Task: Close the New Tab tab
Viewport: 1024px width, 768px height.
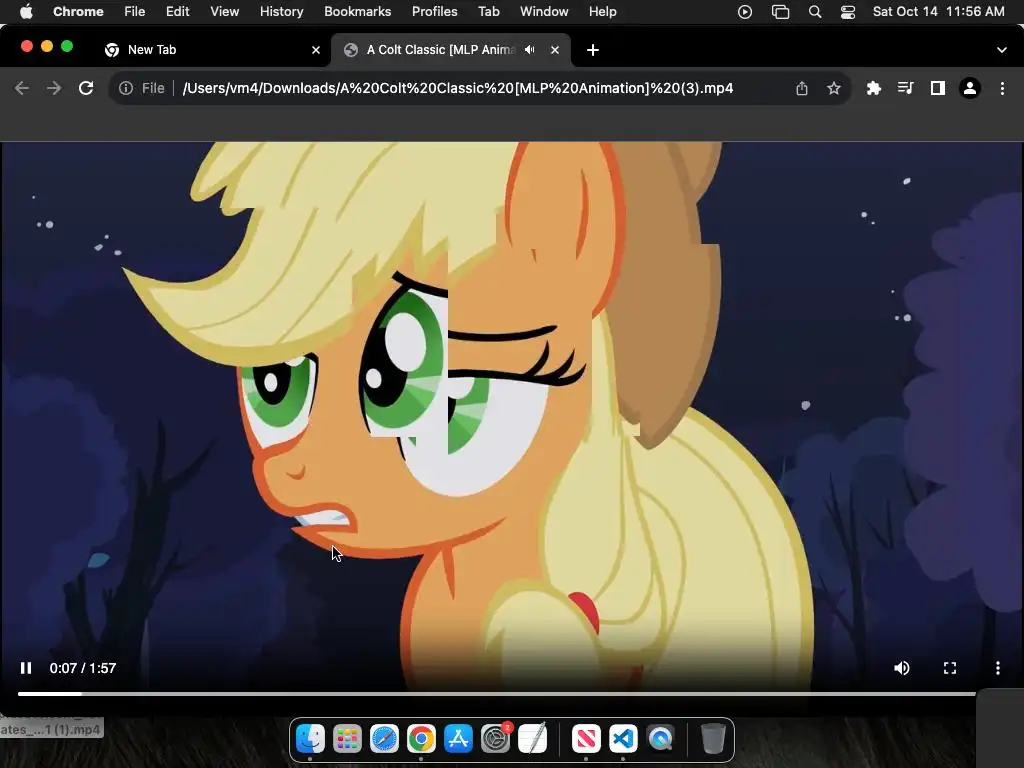Action: pos(315,50)
